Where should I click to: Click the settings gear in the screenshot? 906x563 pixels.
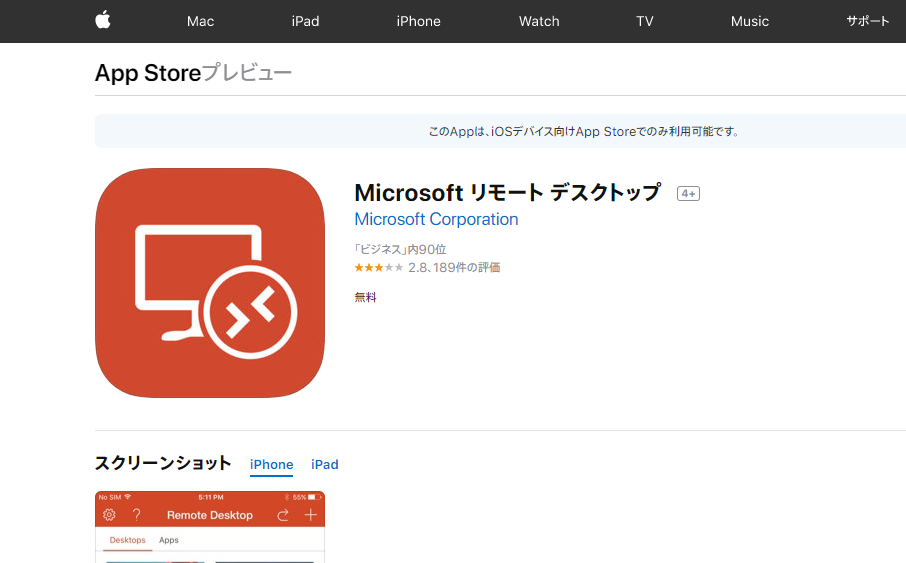[109, 515]
